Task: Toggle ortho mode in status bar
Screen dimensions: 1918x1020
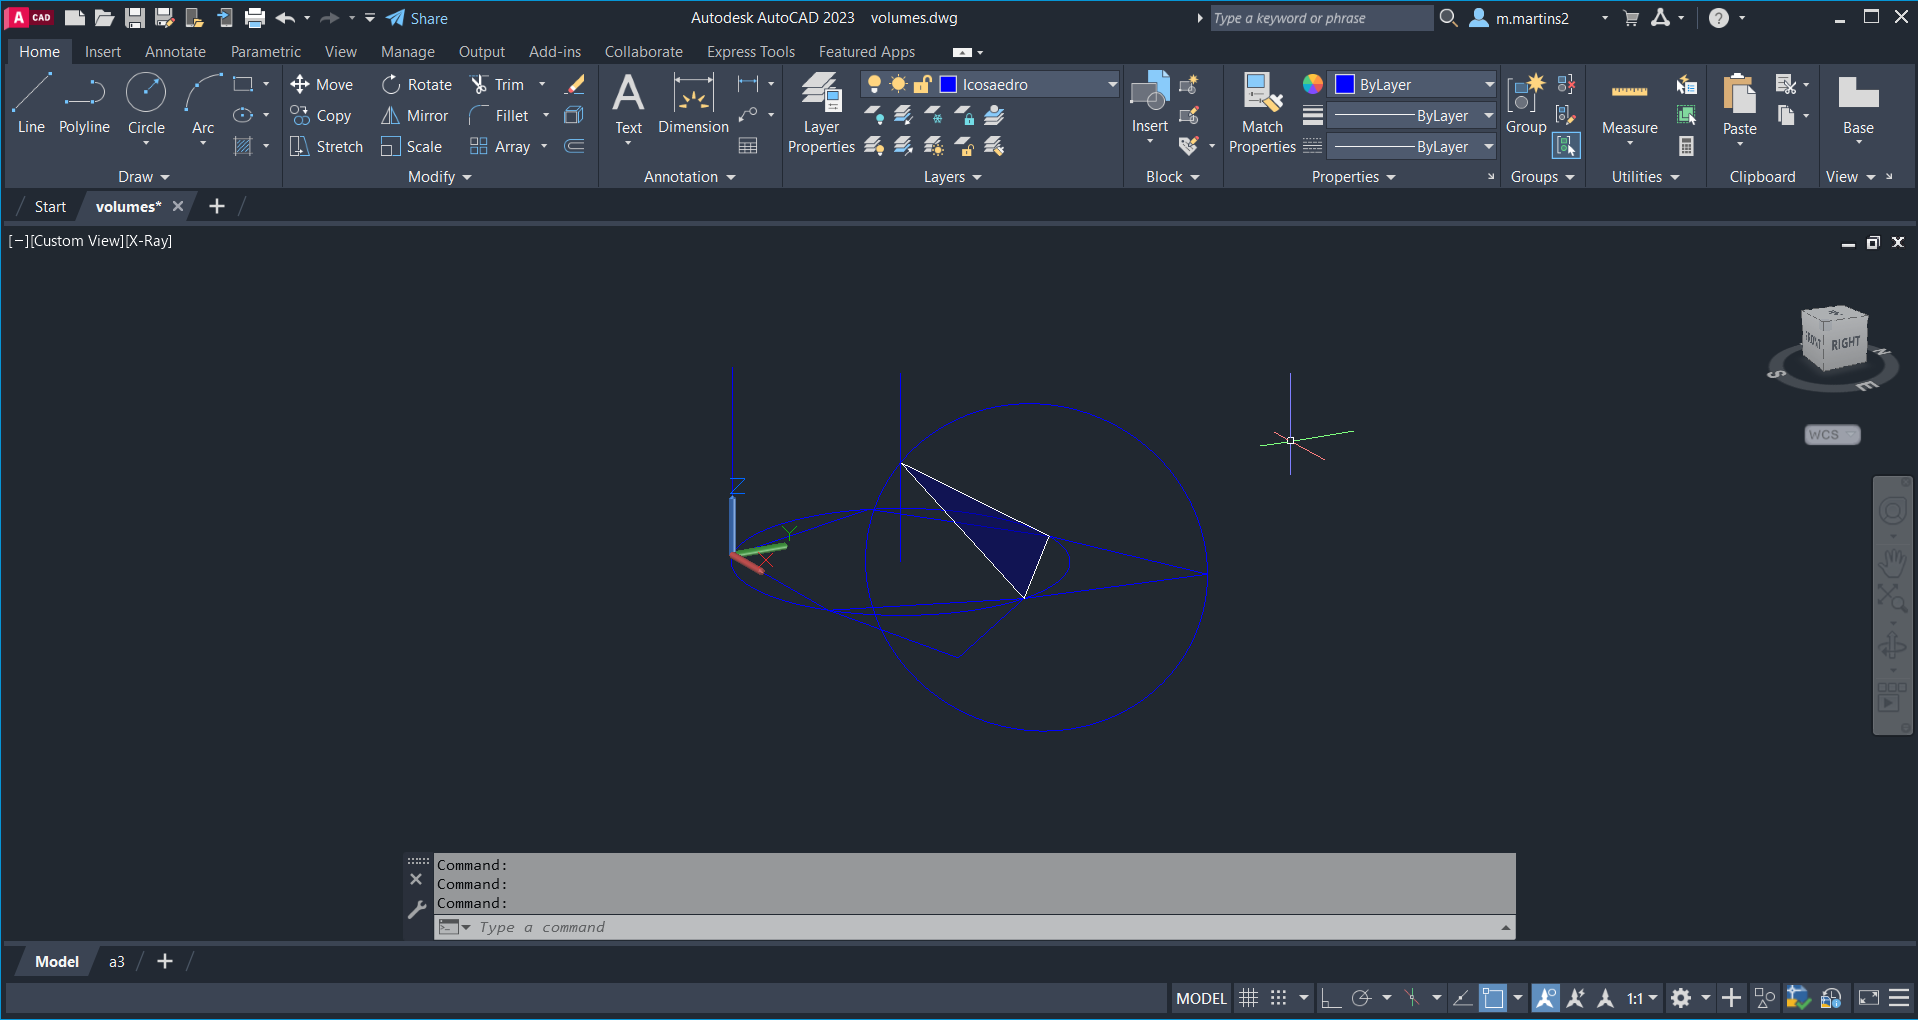Action: point(1330,998)
